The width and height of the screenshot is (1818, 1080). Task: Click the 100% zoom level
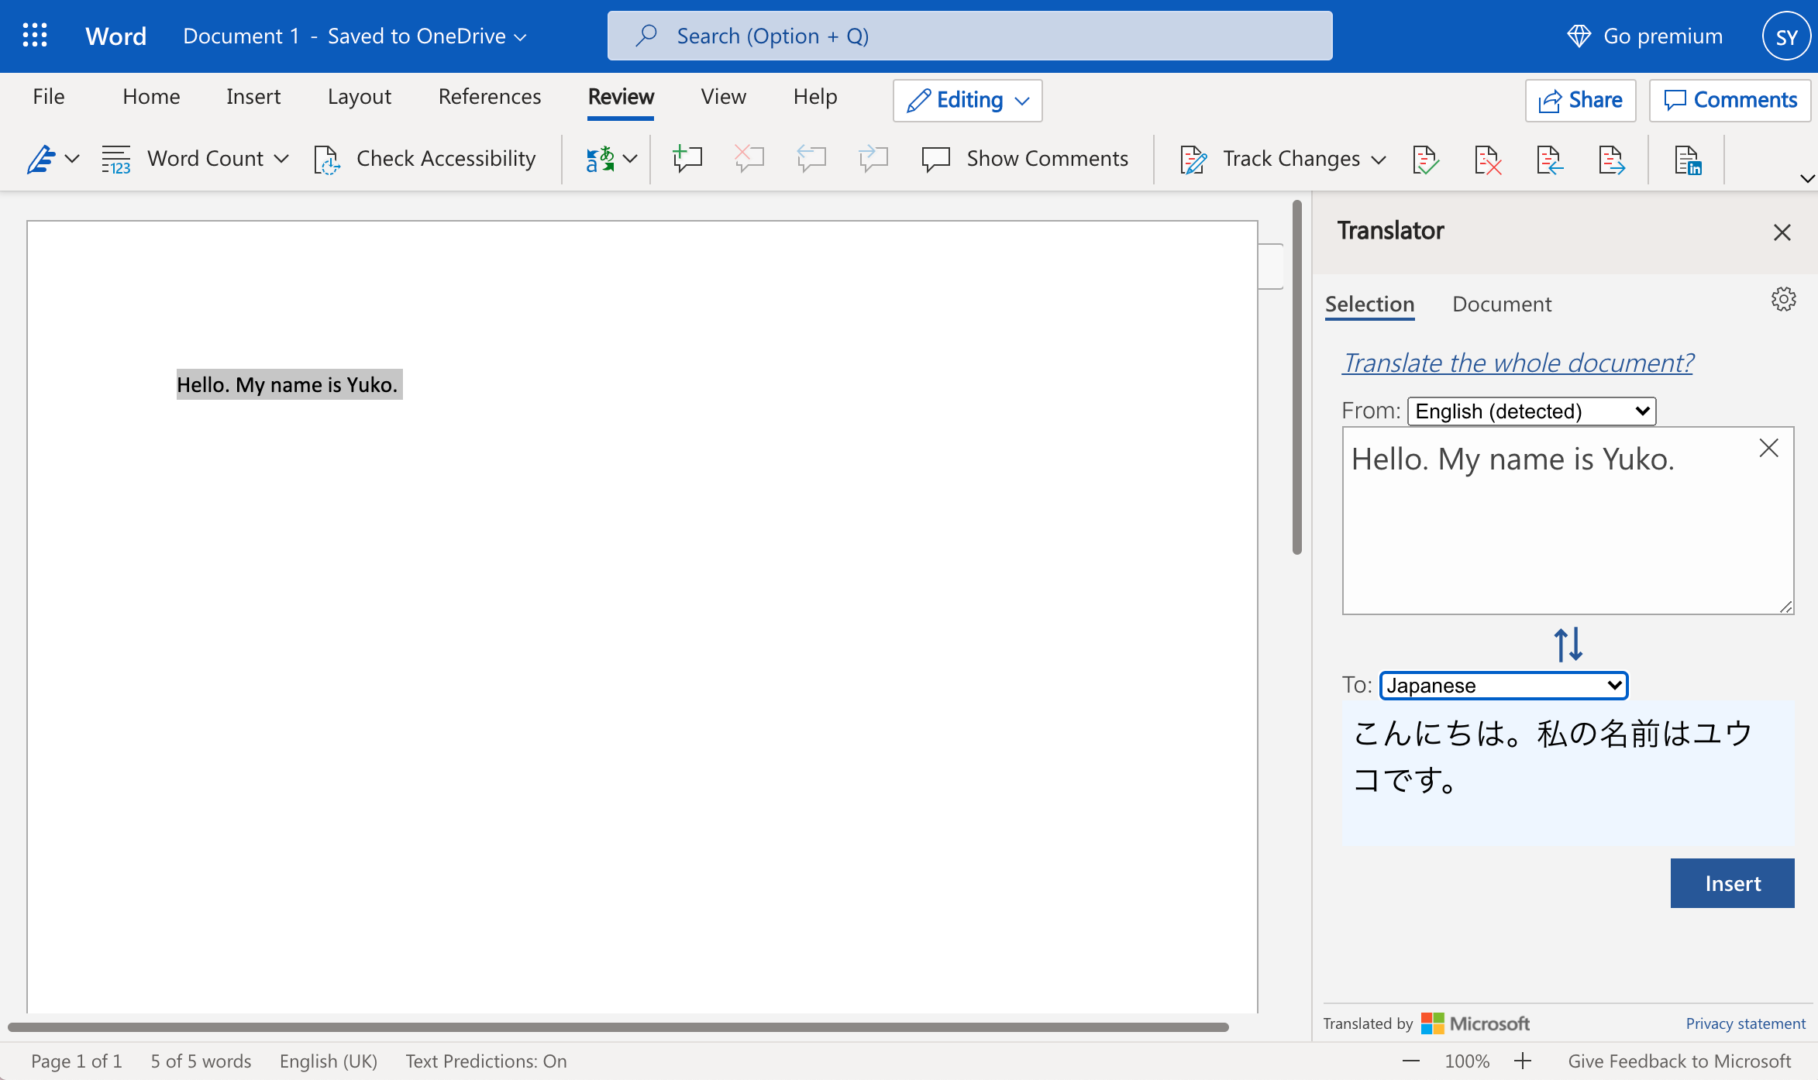[x=1466, y=1061]
